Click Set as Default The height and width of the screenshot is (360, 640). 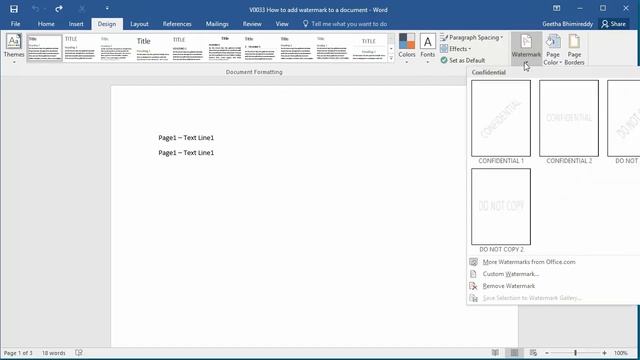click(463, 60)
